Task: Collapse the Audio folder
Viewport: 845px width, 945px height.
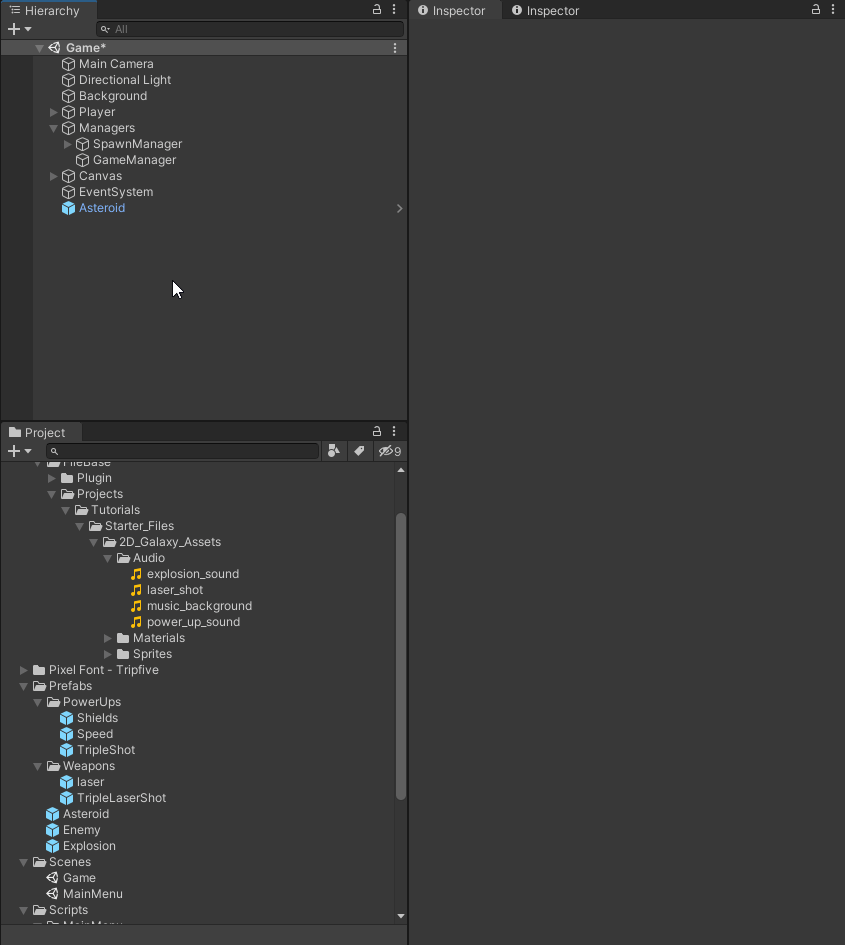Action: pos(107,558)
